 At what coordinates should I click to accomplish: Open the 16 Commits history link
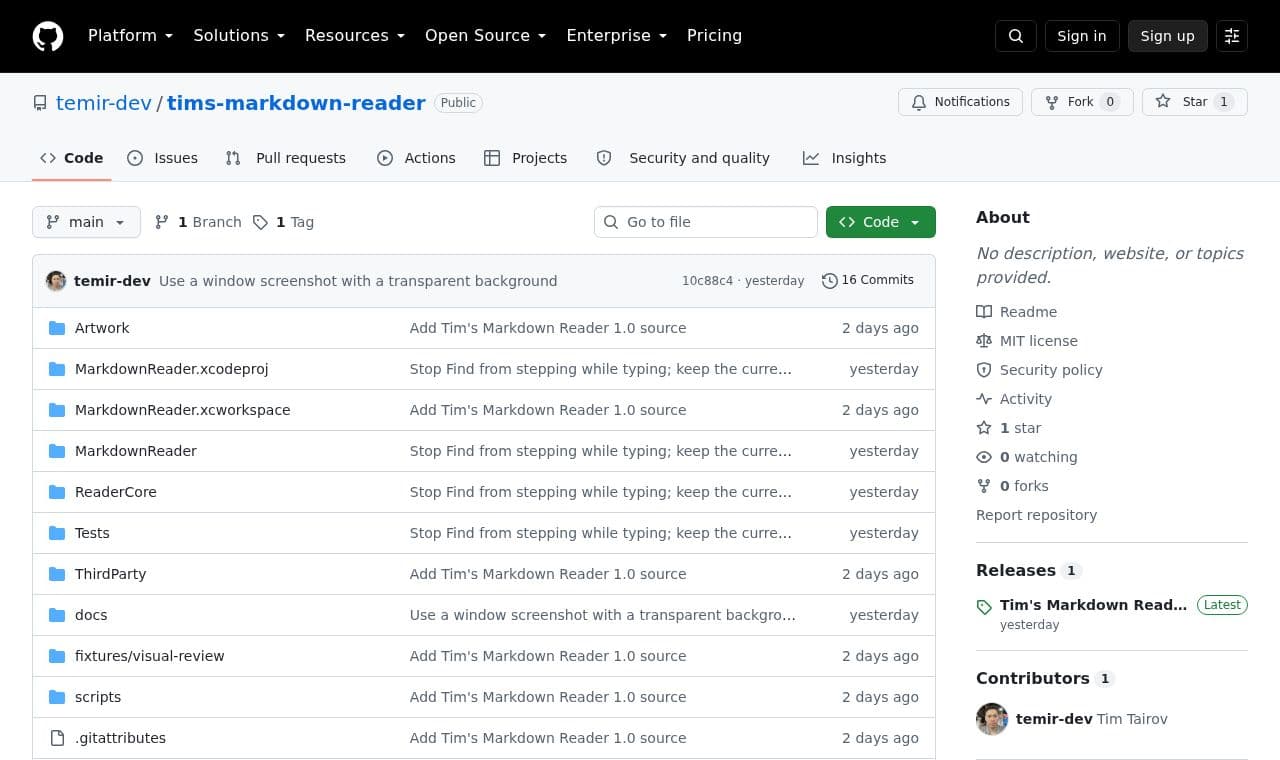point(868,280)
